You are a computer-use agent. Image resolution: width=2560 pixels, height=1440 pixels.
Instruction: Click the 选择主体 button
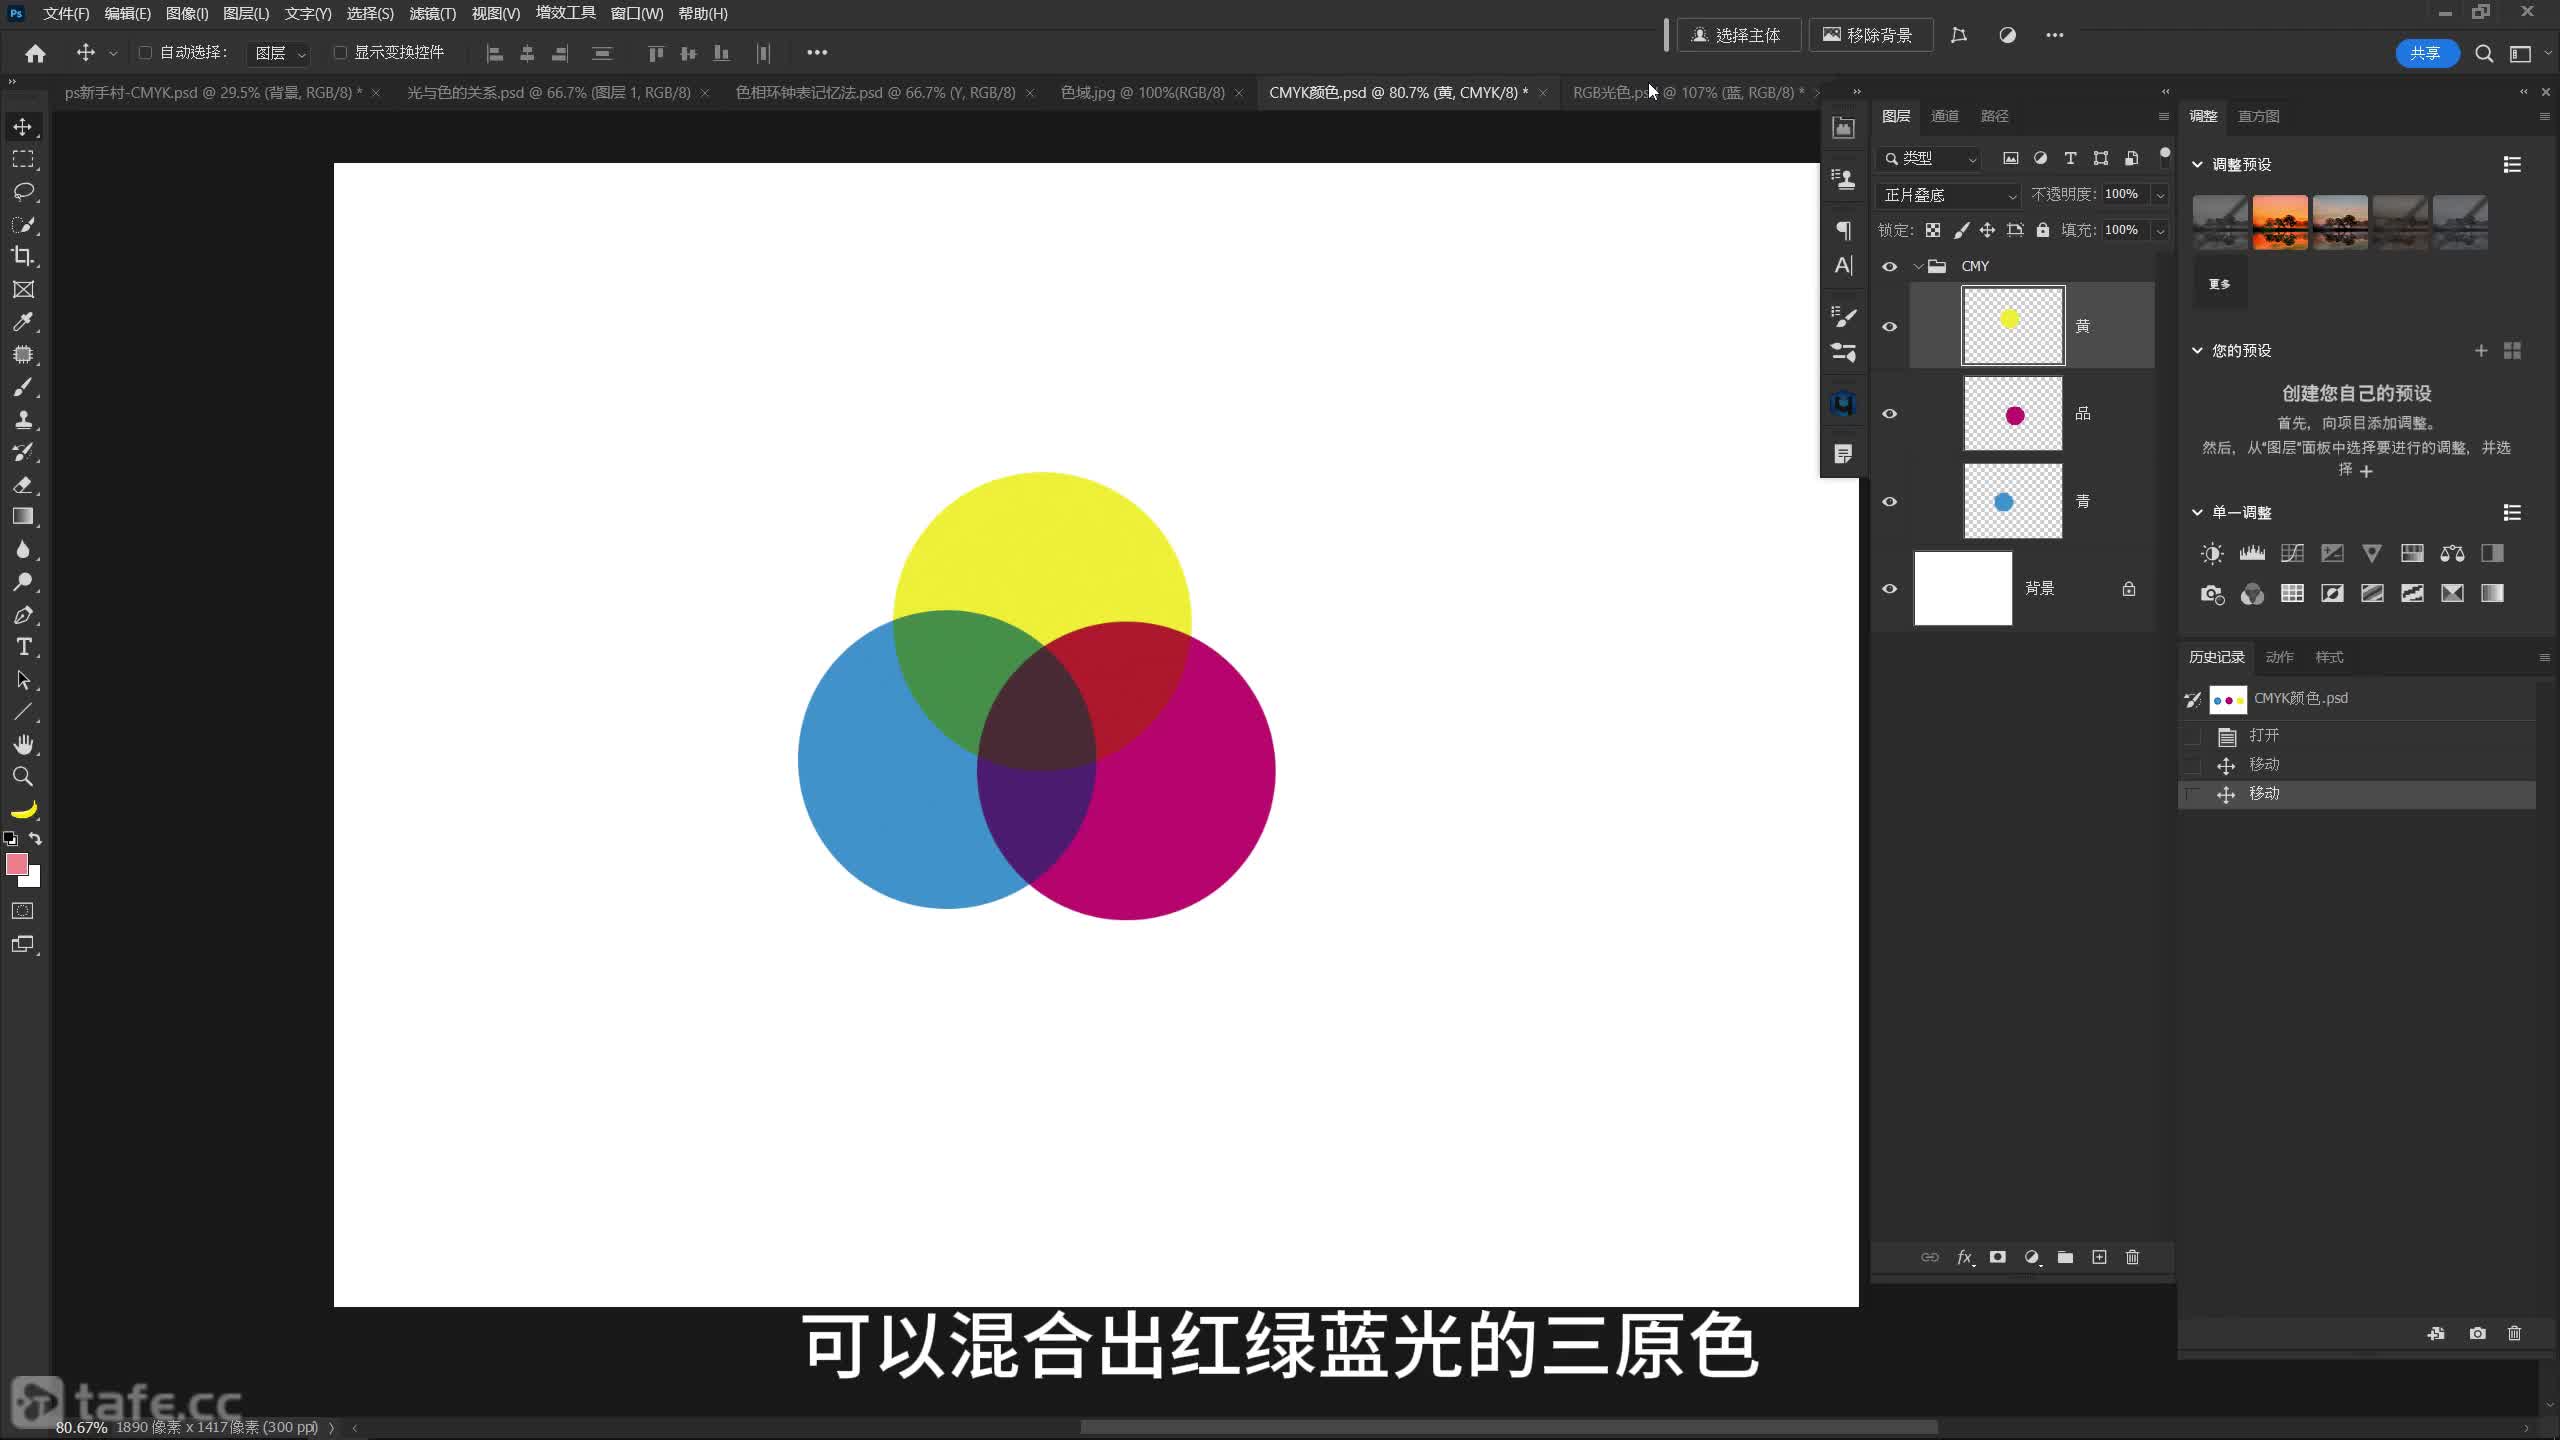click(1737, 35)
